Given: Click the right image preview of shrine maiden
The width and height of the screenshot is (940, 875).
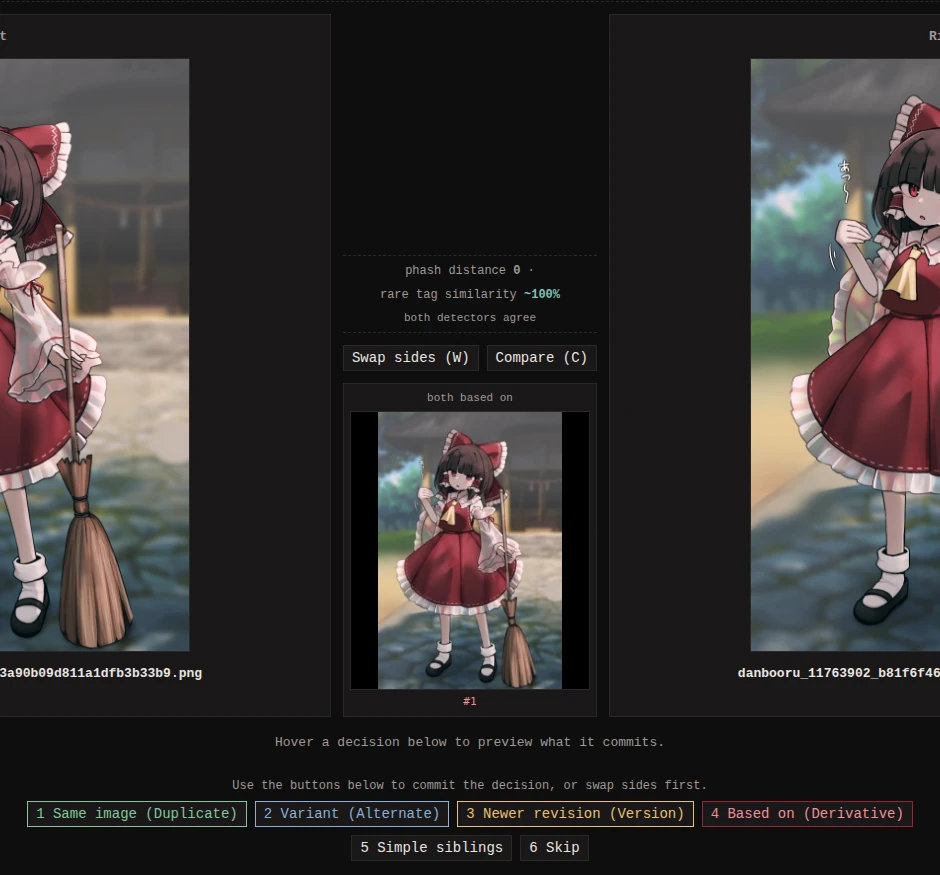Looking at the screenshot, I should click(845, 355).
